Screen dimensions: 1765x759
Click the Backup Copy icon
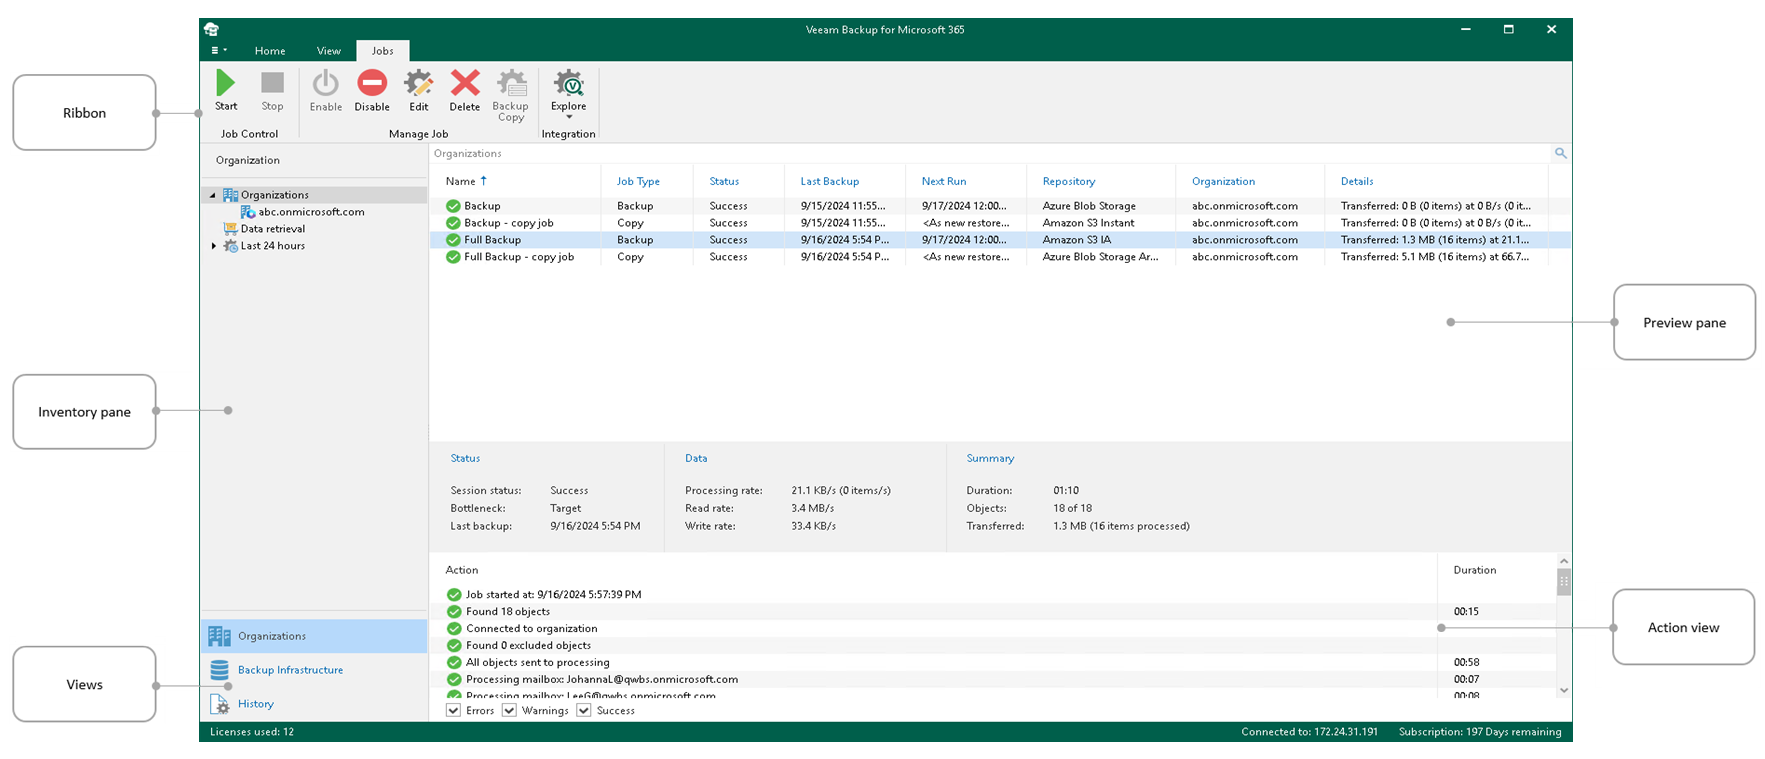(511, 83)
